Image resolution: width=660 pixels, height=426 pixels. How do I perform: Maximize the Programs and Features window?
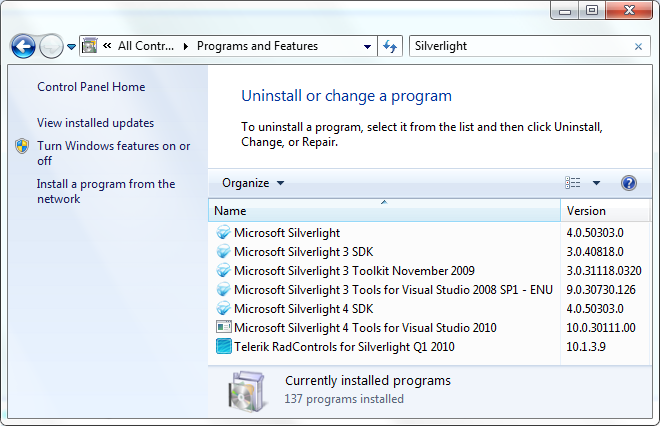point(592,11)
